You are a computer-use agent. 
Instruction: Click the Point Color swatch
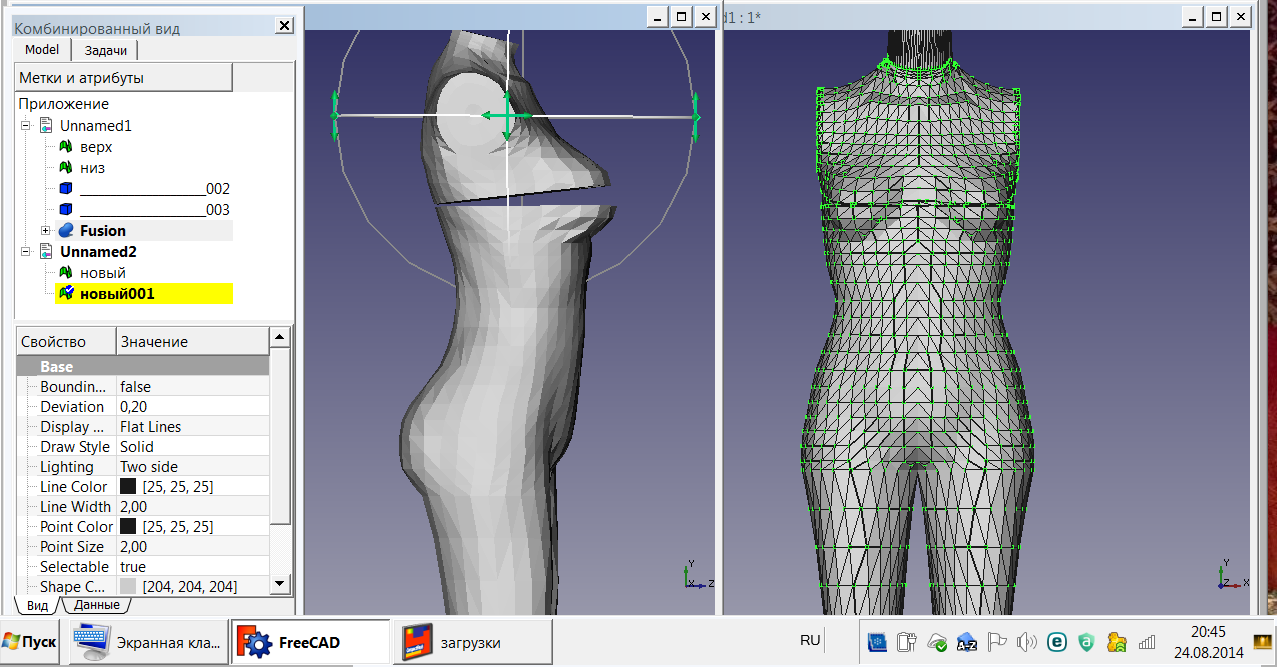coord(128,526)
